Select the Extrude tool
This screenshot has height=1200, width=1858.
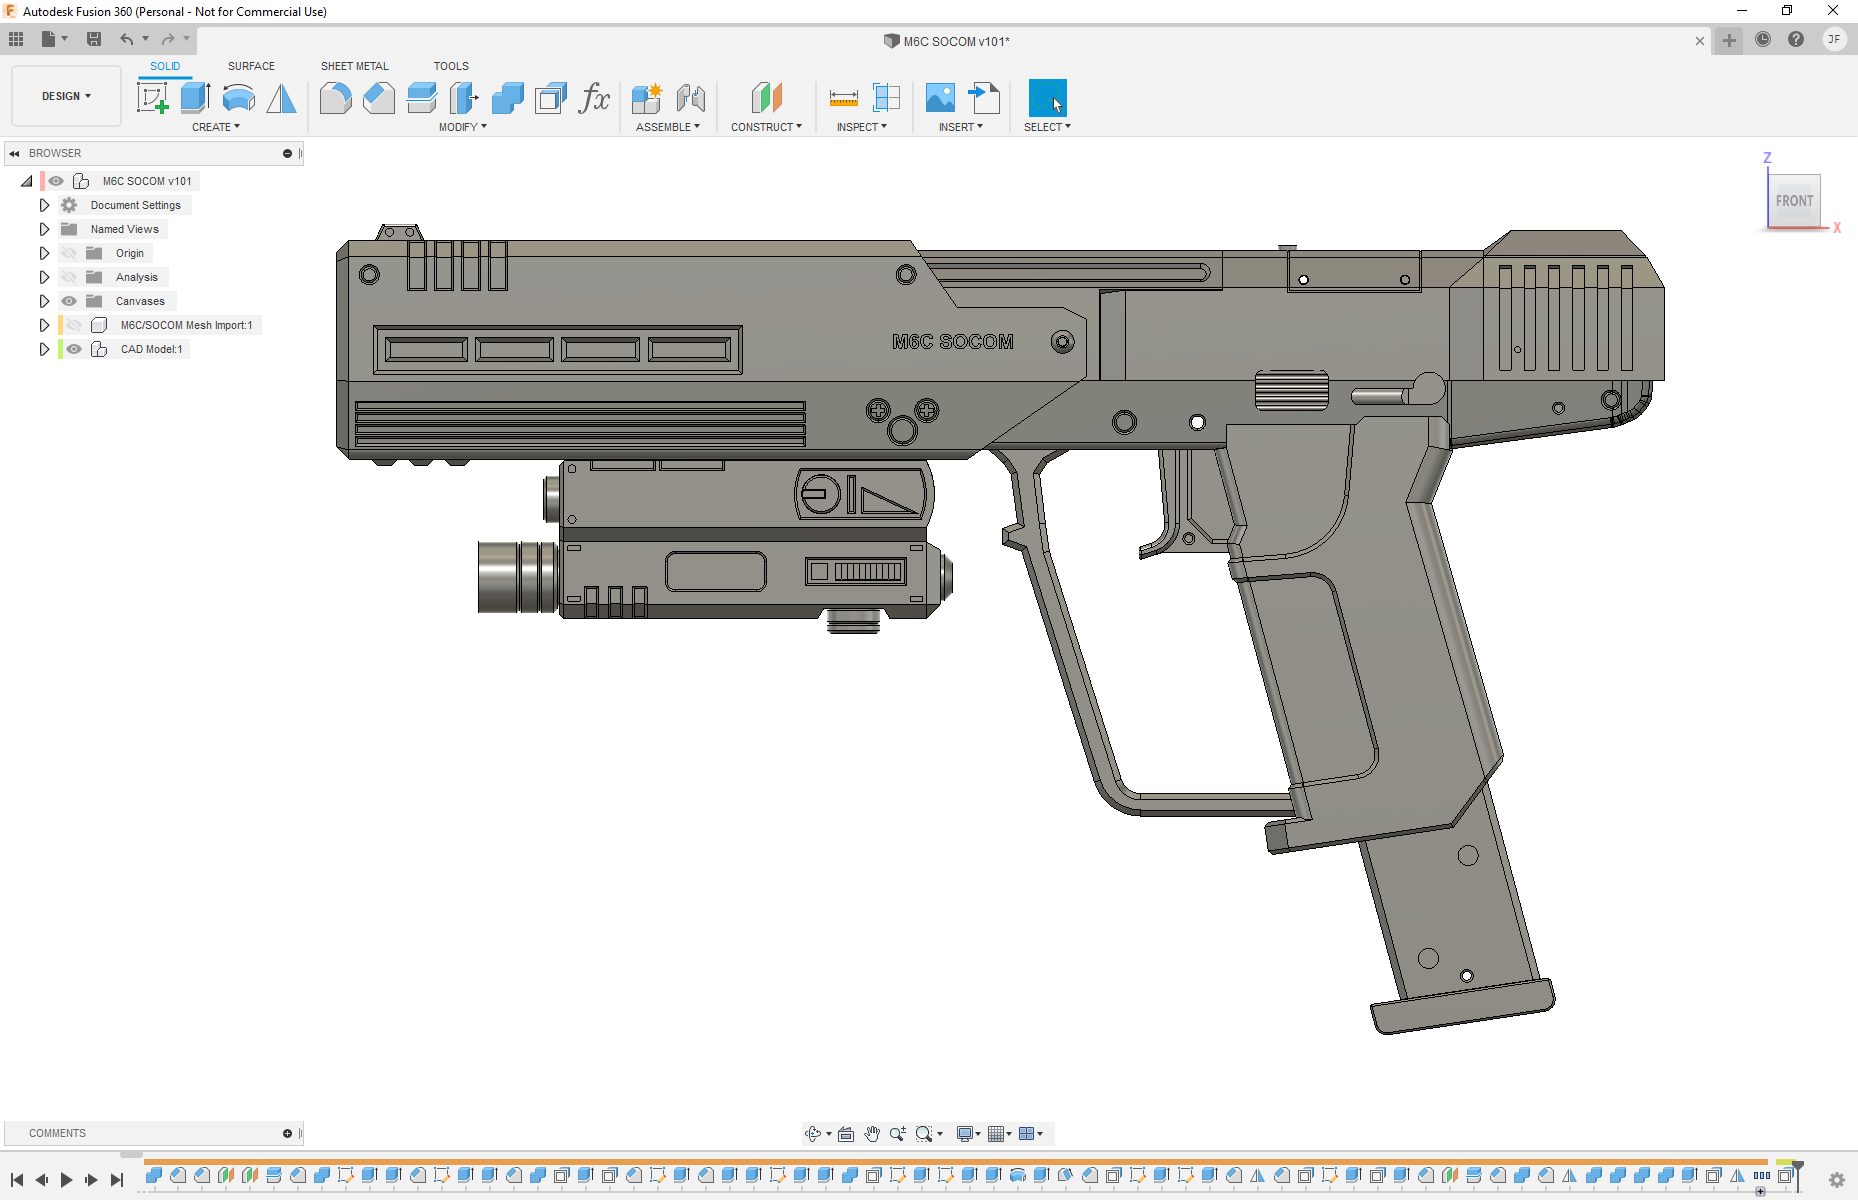tap(195, 98)
